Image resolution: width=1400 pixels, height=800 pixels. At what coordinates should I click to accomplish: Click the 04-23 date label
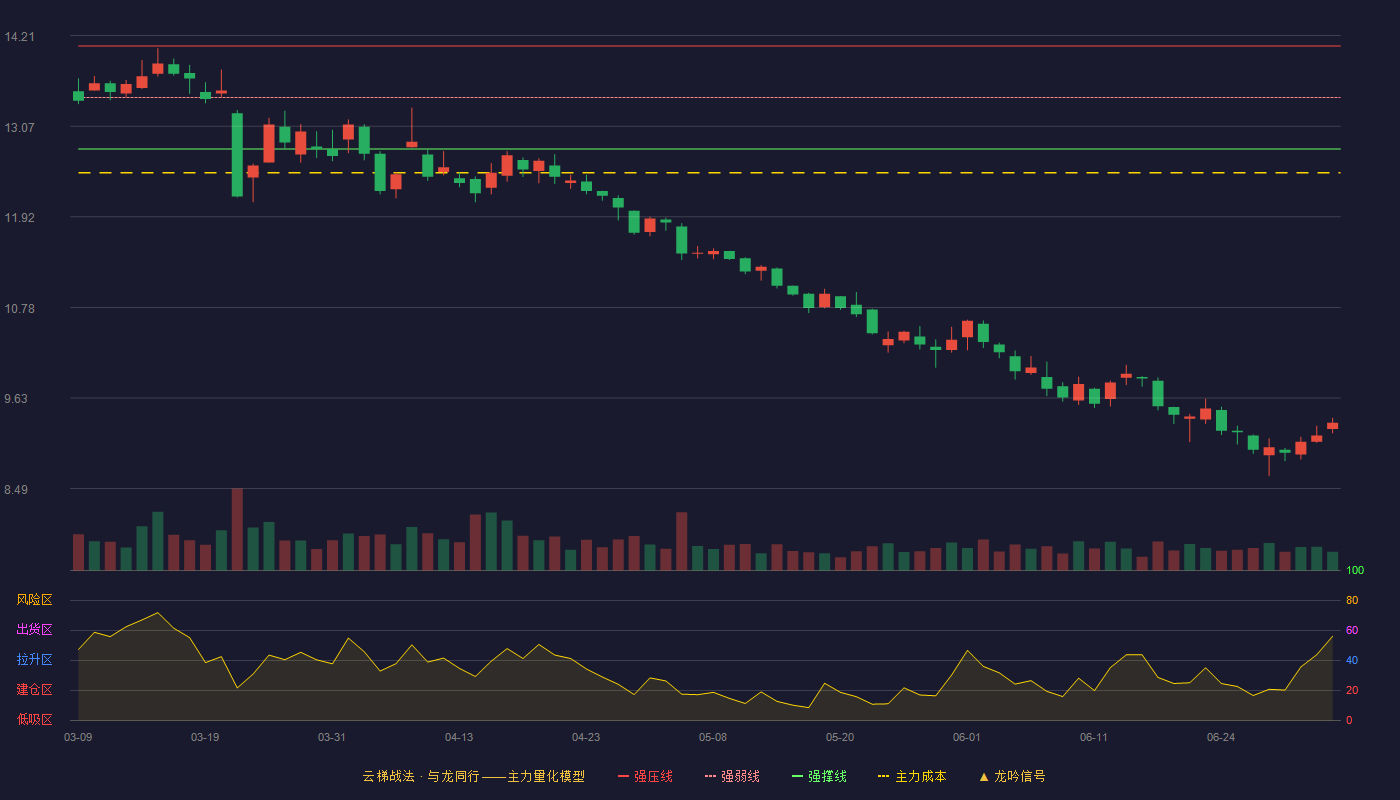586,737
